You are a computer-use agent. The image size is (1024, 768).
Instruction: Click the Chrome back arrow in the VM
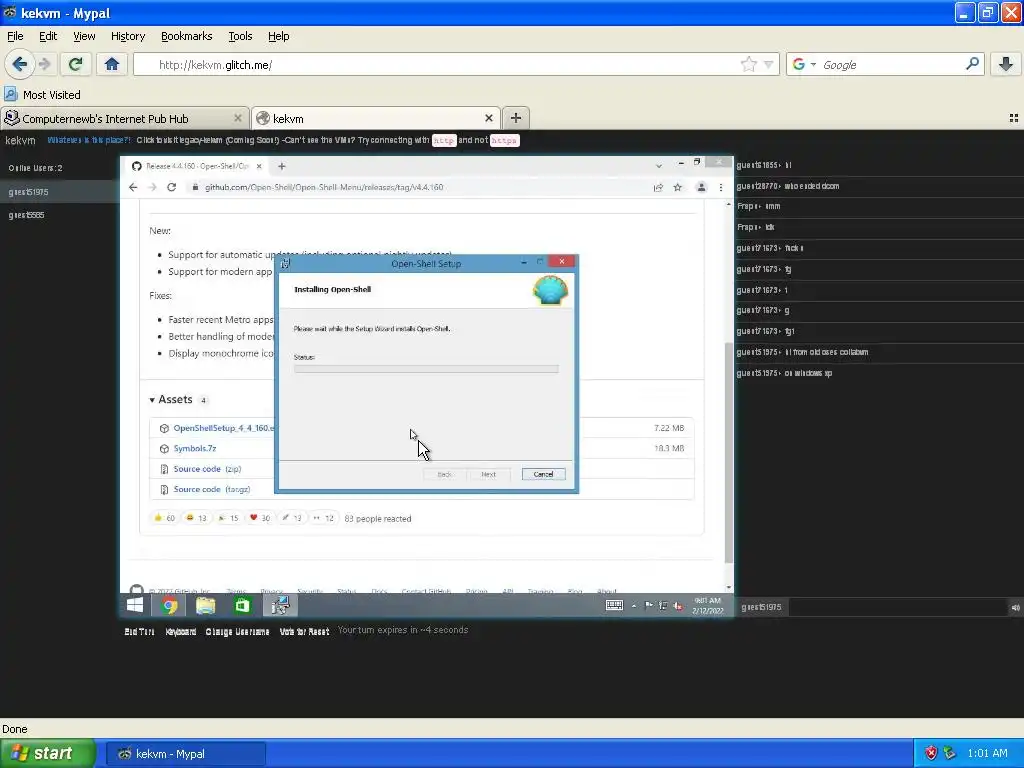click(x=133, y=187)
